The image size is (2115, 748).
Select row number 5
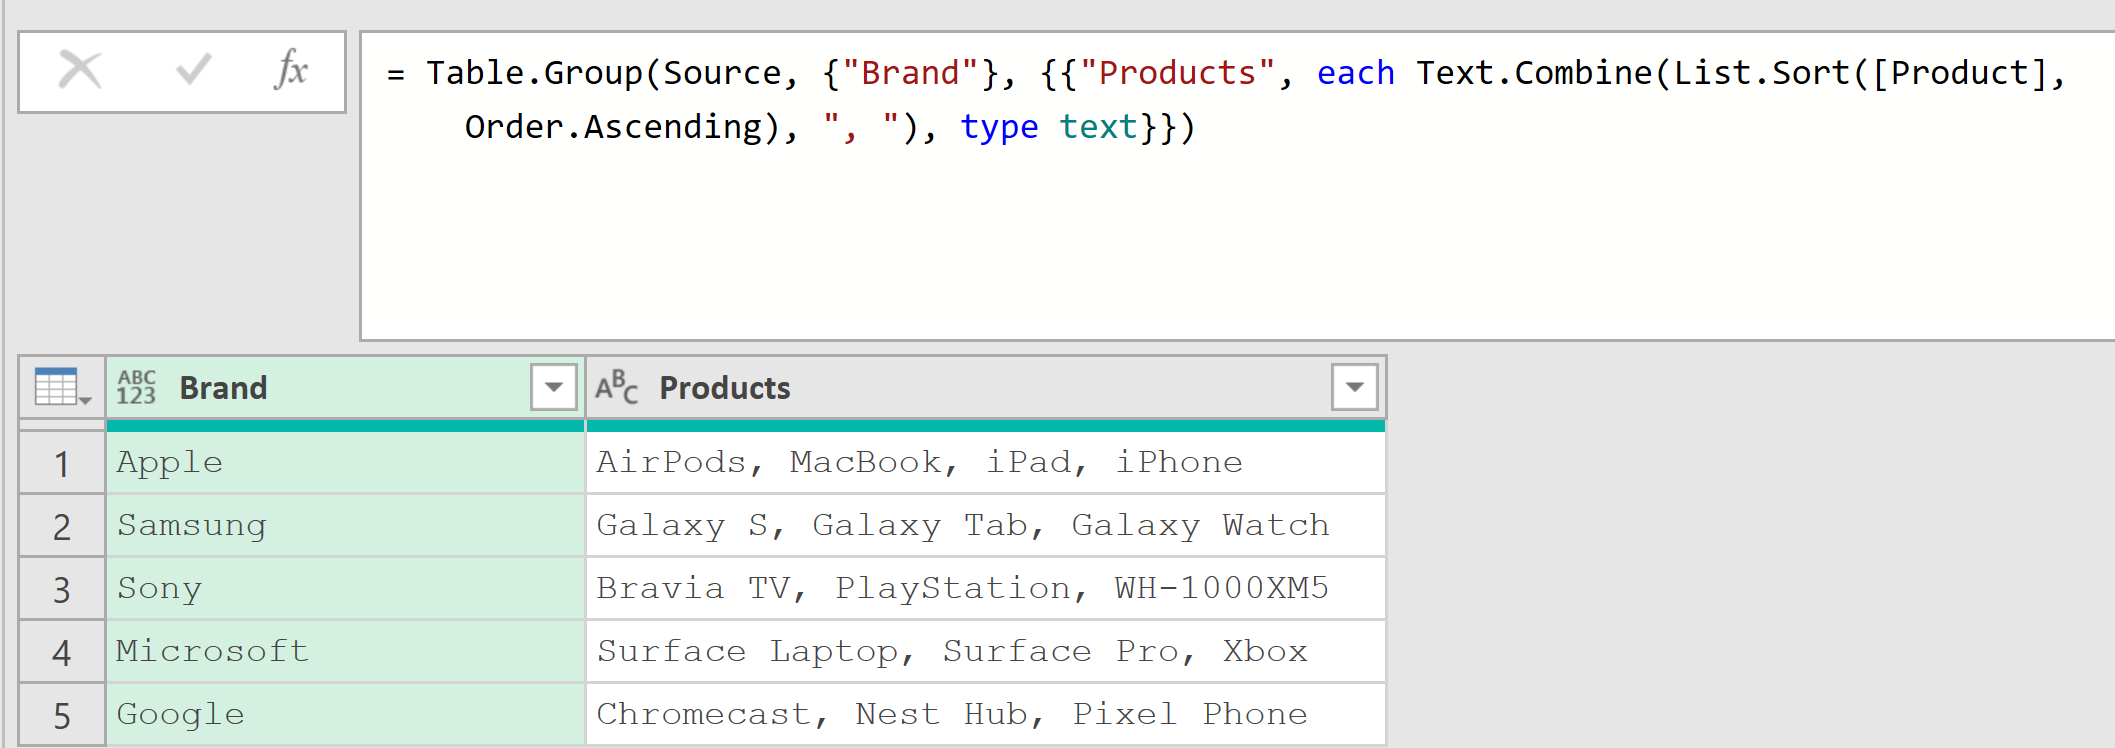click(x=62, y=715)
